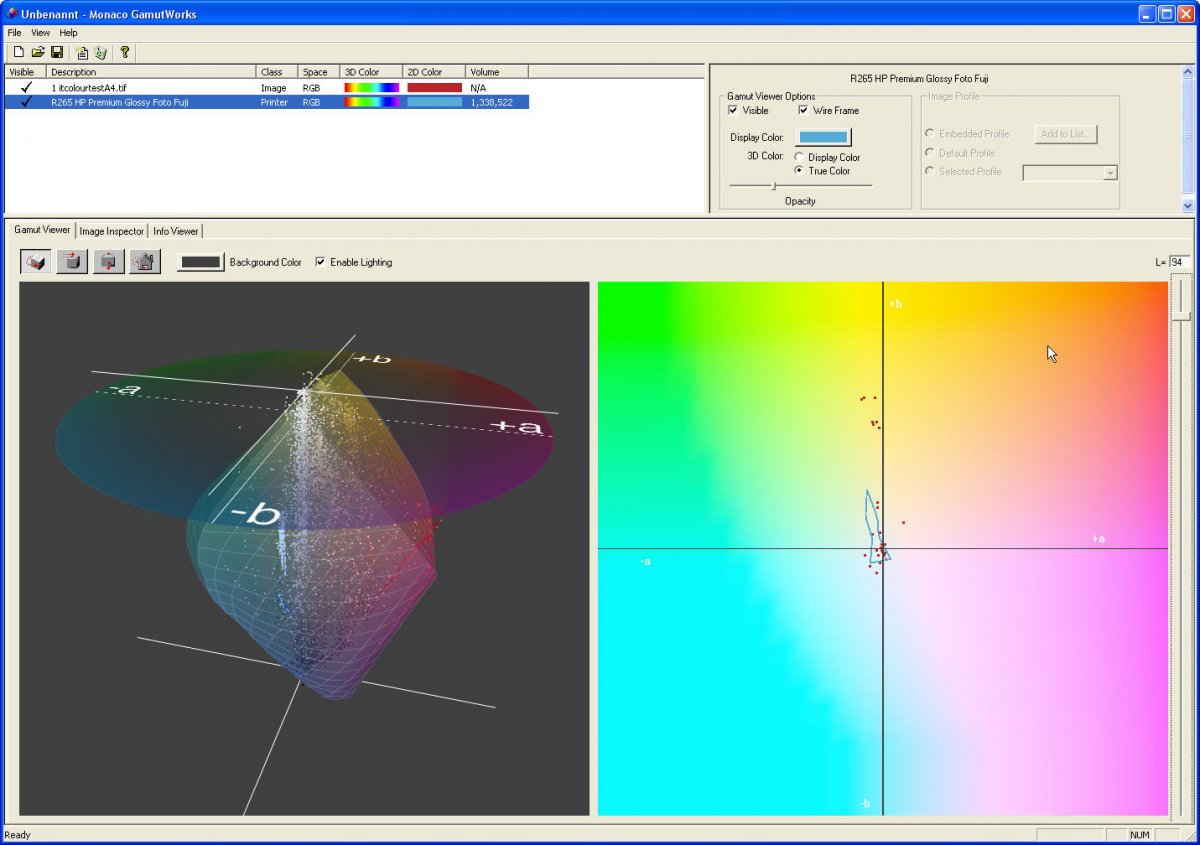Switch to the Info Viewer tab
This screenshot has height=845, width=1200.
coord(175,231)
